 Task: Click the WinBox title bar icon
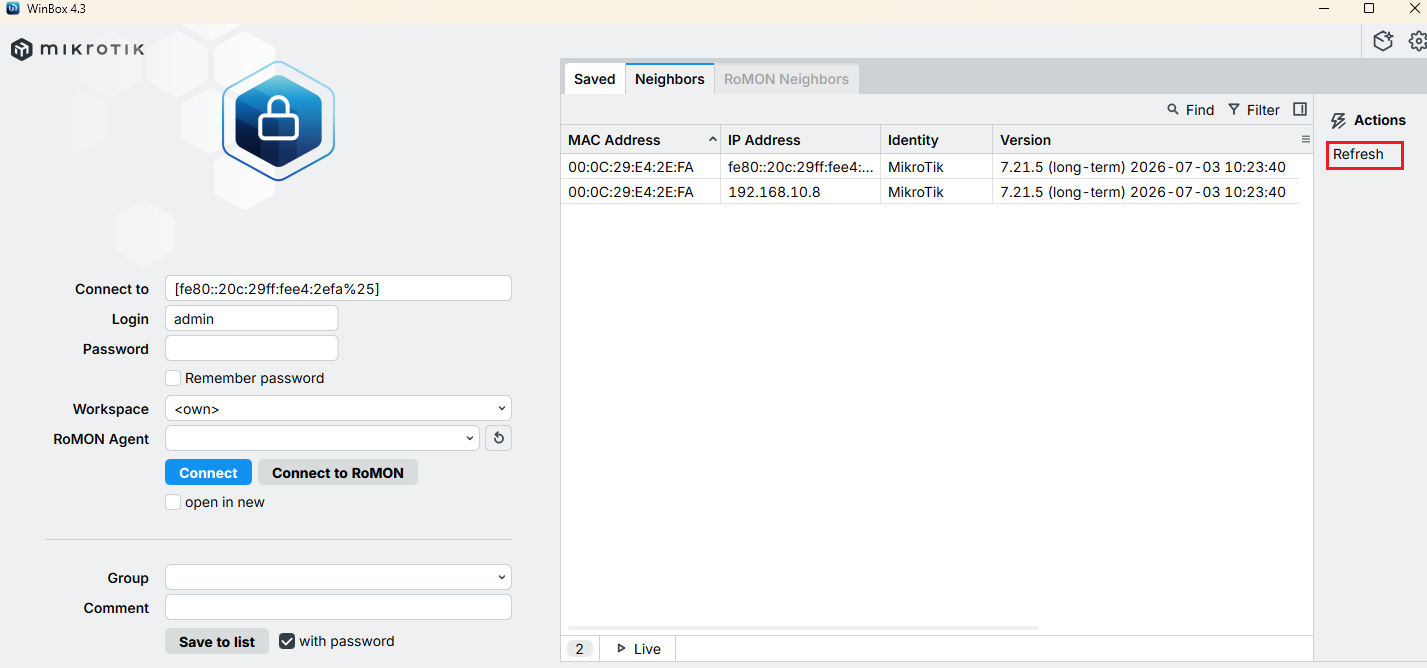[13, 8]
